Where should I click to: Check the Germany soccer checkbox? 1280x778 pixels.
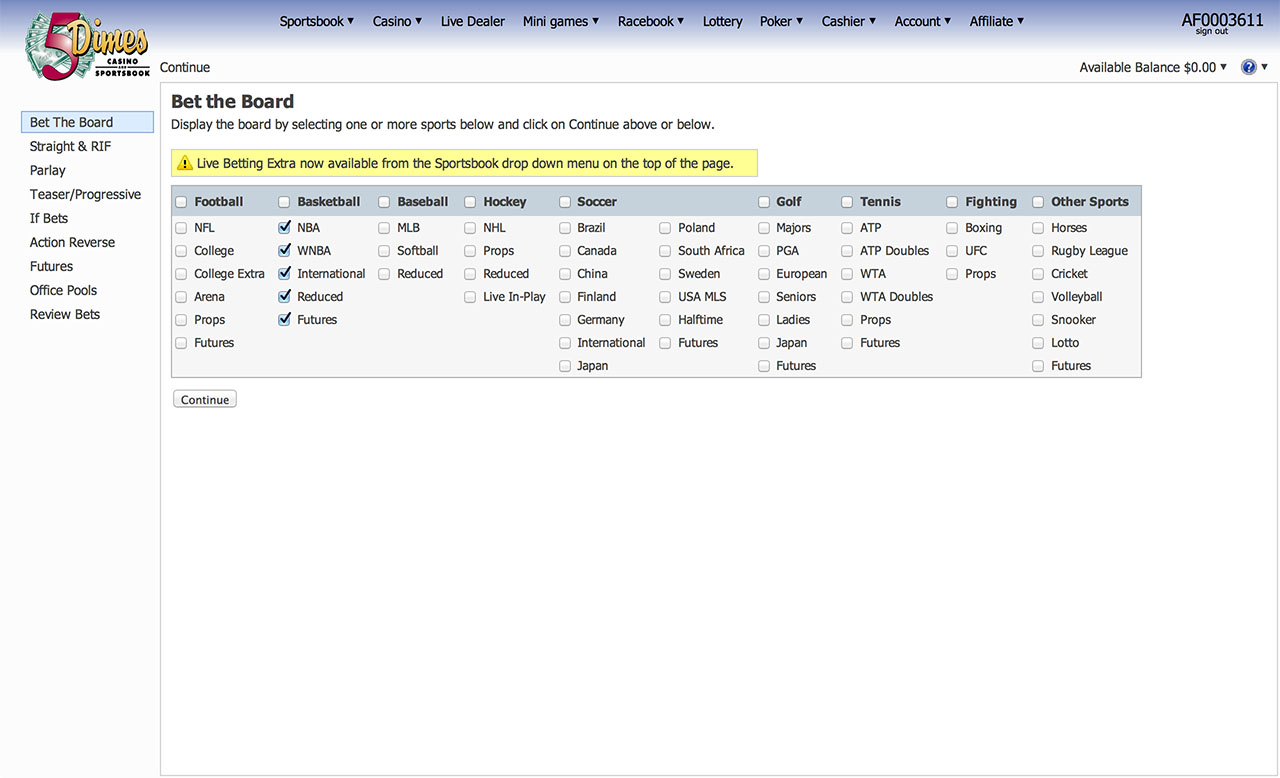coord(565,320)
